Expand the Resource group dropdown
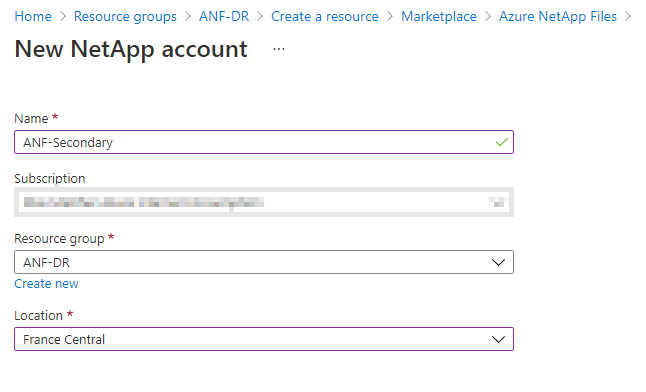 coord(264,262)
